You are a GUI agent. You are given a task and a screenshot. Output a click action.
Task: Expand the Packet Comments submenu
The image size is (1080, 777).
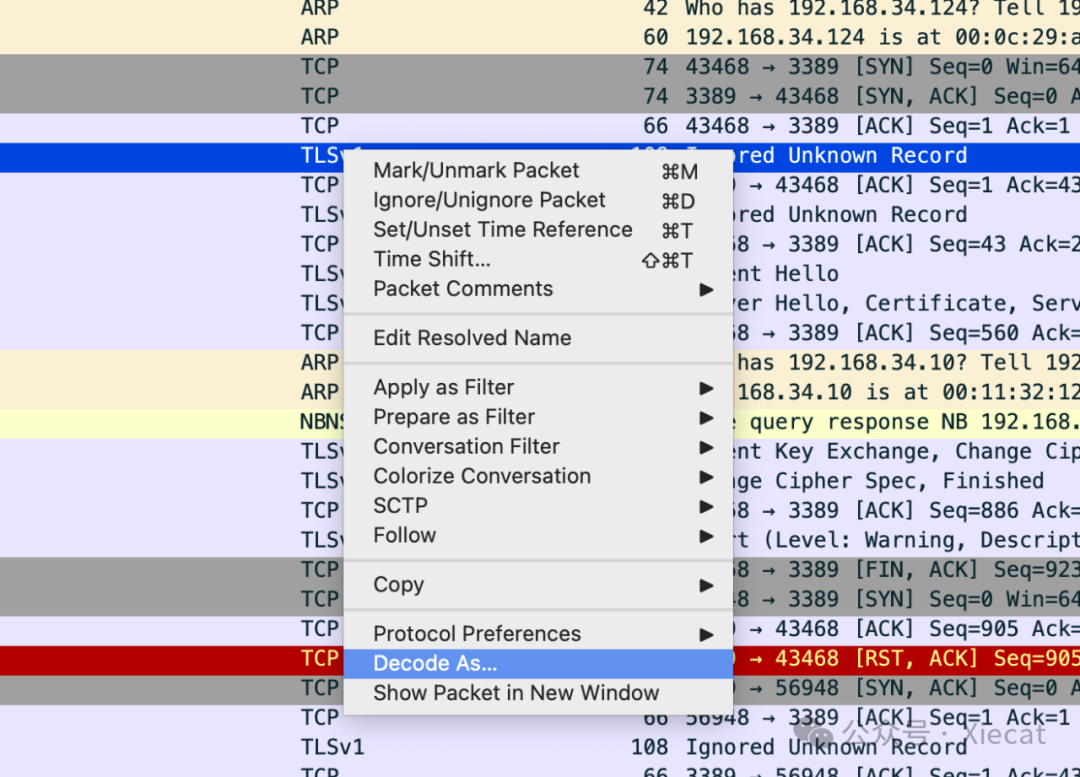[463, 289]
